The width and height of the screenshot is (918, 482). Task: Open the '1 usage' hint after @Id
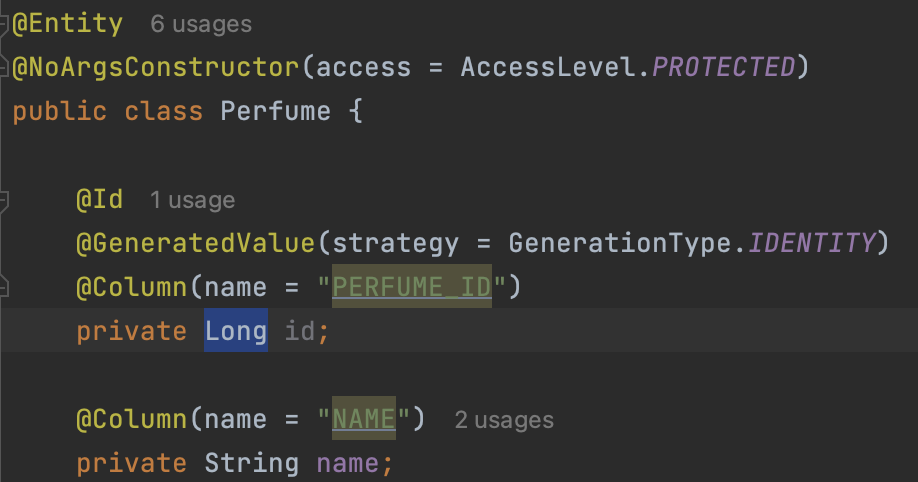tap(192, 200)
